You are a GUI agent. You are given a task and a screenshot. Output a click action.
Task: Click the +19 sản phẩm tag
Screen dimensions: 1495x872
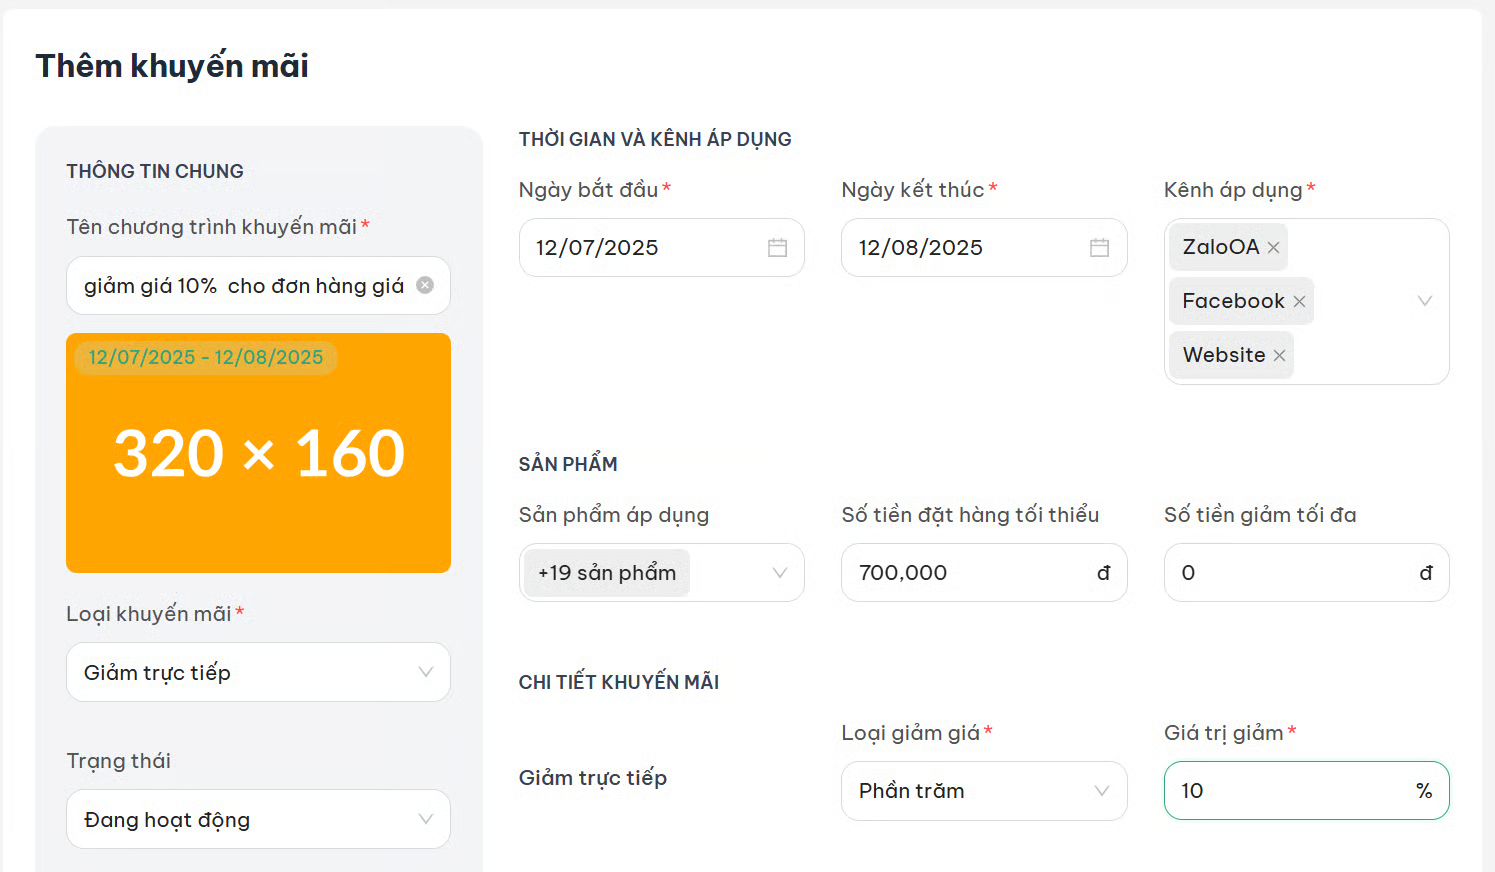click(x=607, y=573)
